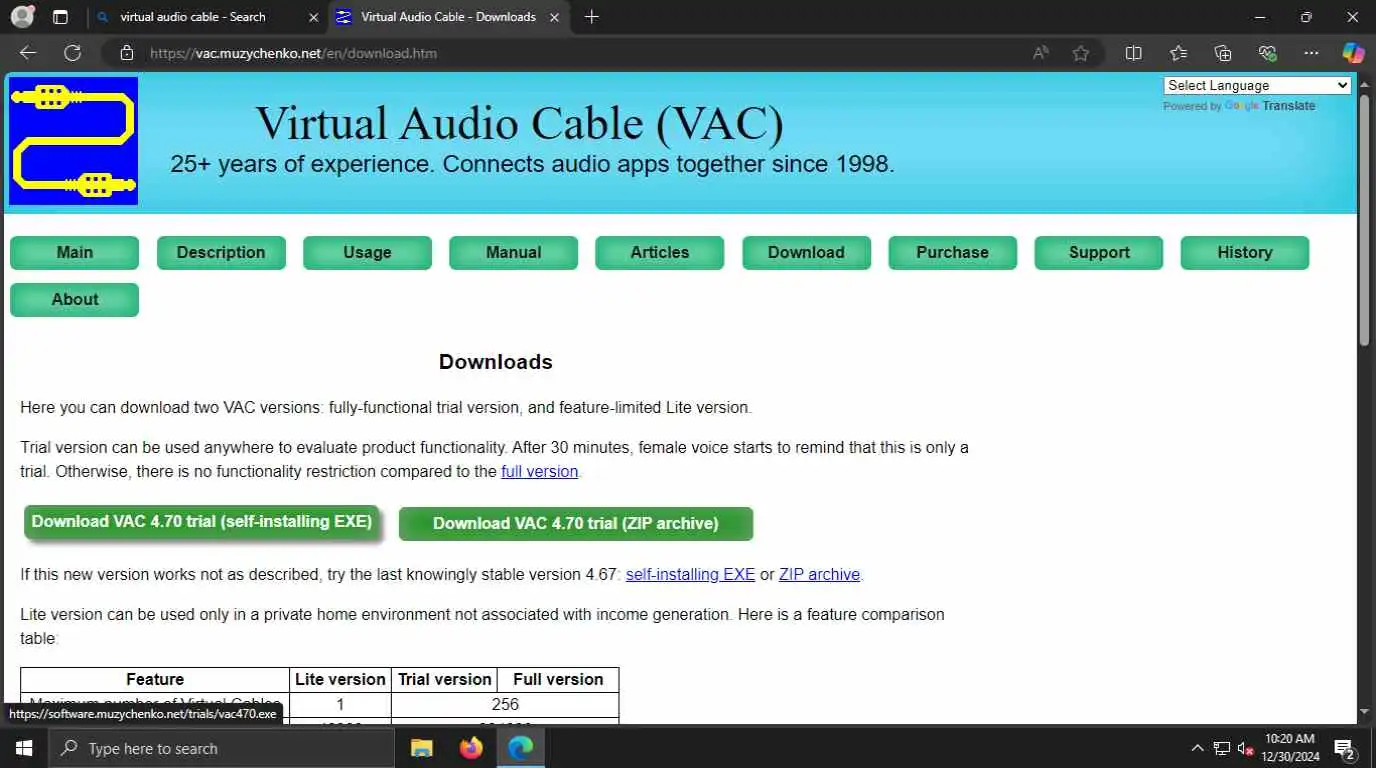Screen dimensions: 1376x768
Task: Click the muted volume tray icon
Action: 1246,748
